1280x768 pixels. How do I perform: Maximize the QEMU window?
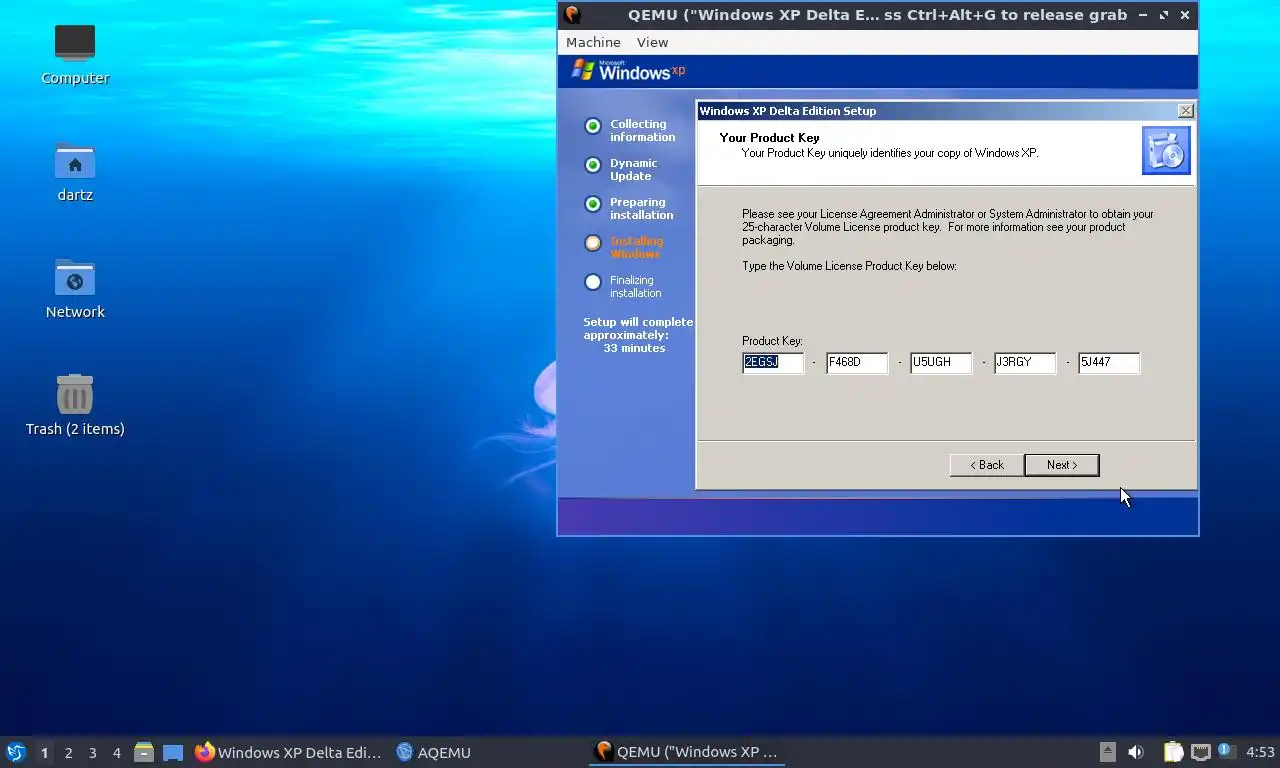(x=1164, y=15)
